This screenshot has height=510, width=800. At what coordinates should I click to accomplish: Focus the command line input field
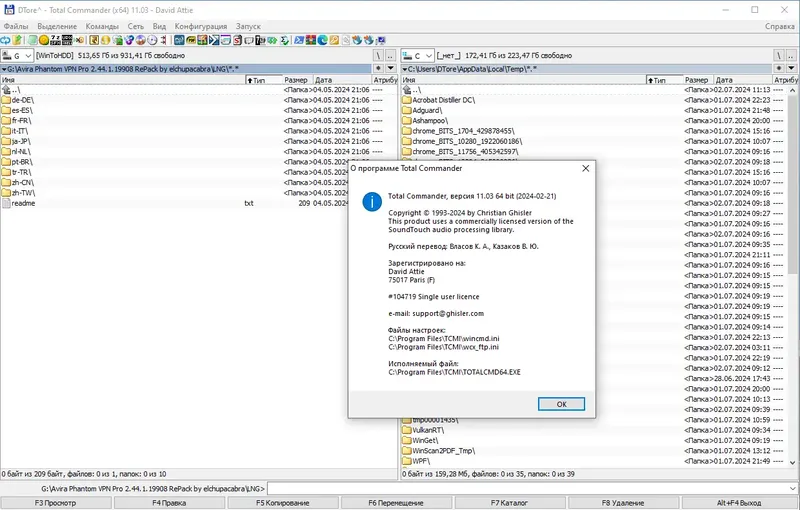527,489
